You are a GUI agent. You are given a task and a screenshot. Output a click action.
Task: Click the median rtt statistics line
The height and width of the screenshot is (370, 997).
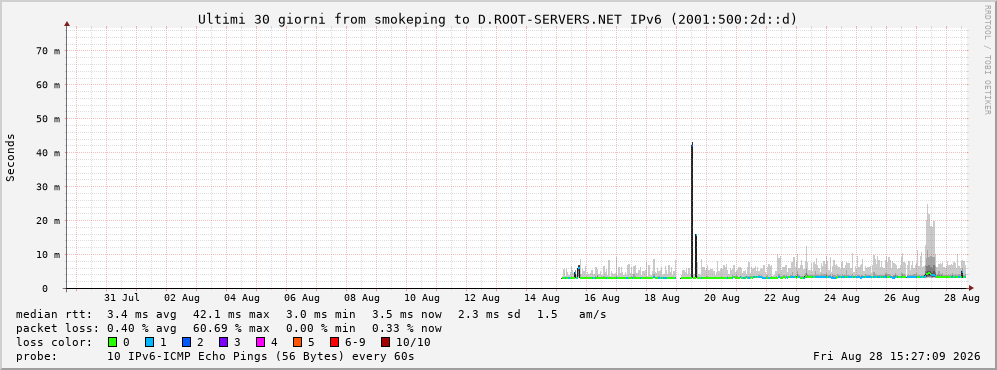[312, 314]
